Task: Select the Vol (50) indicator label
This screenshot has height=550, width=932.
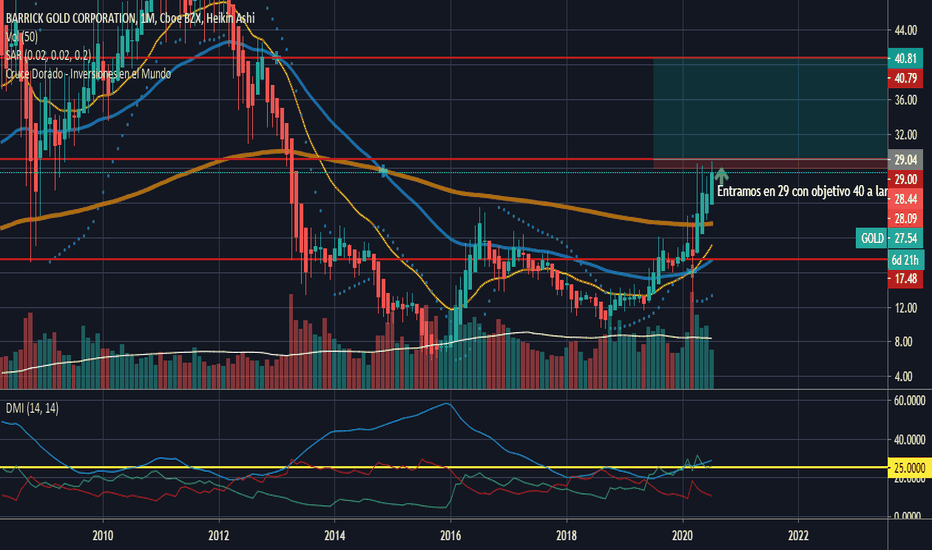Action: (x=21, y=37)
